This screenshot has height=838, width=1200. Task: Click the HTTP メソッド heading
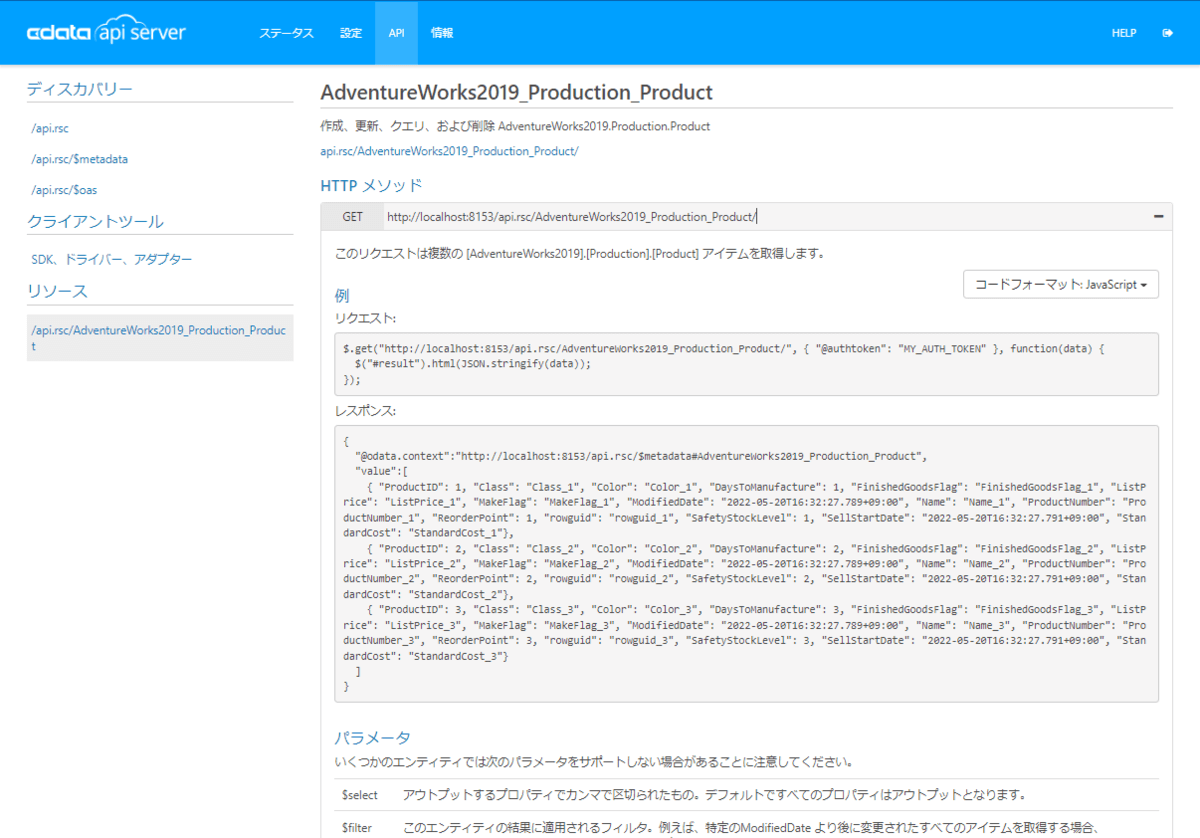pyautogui.click(x=371, y=185)
